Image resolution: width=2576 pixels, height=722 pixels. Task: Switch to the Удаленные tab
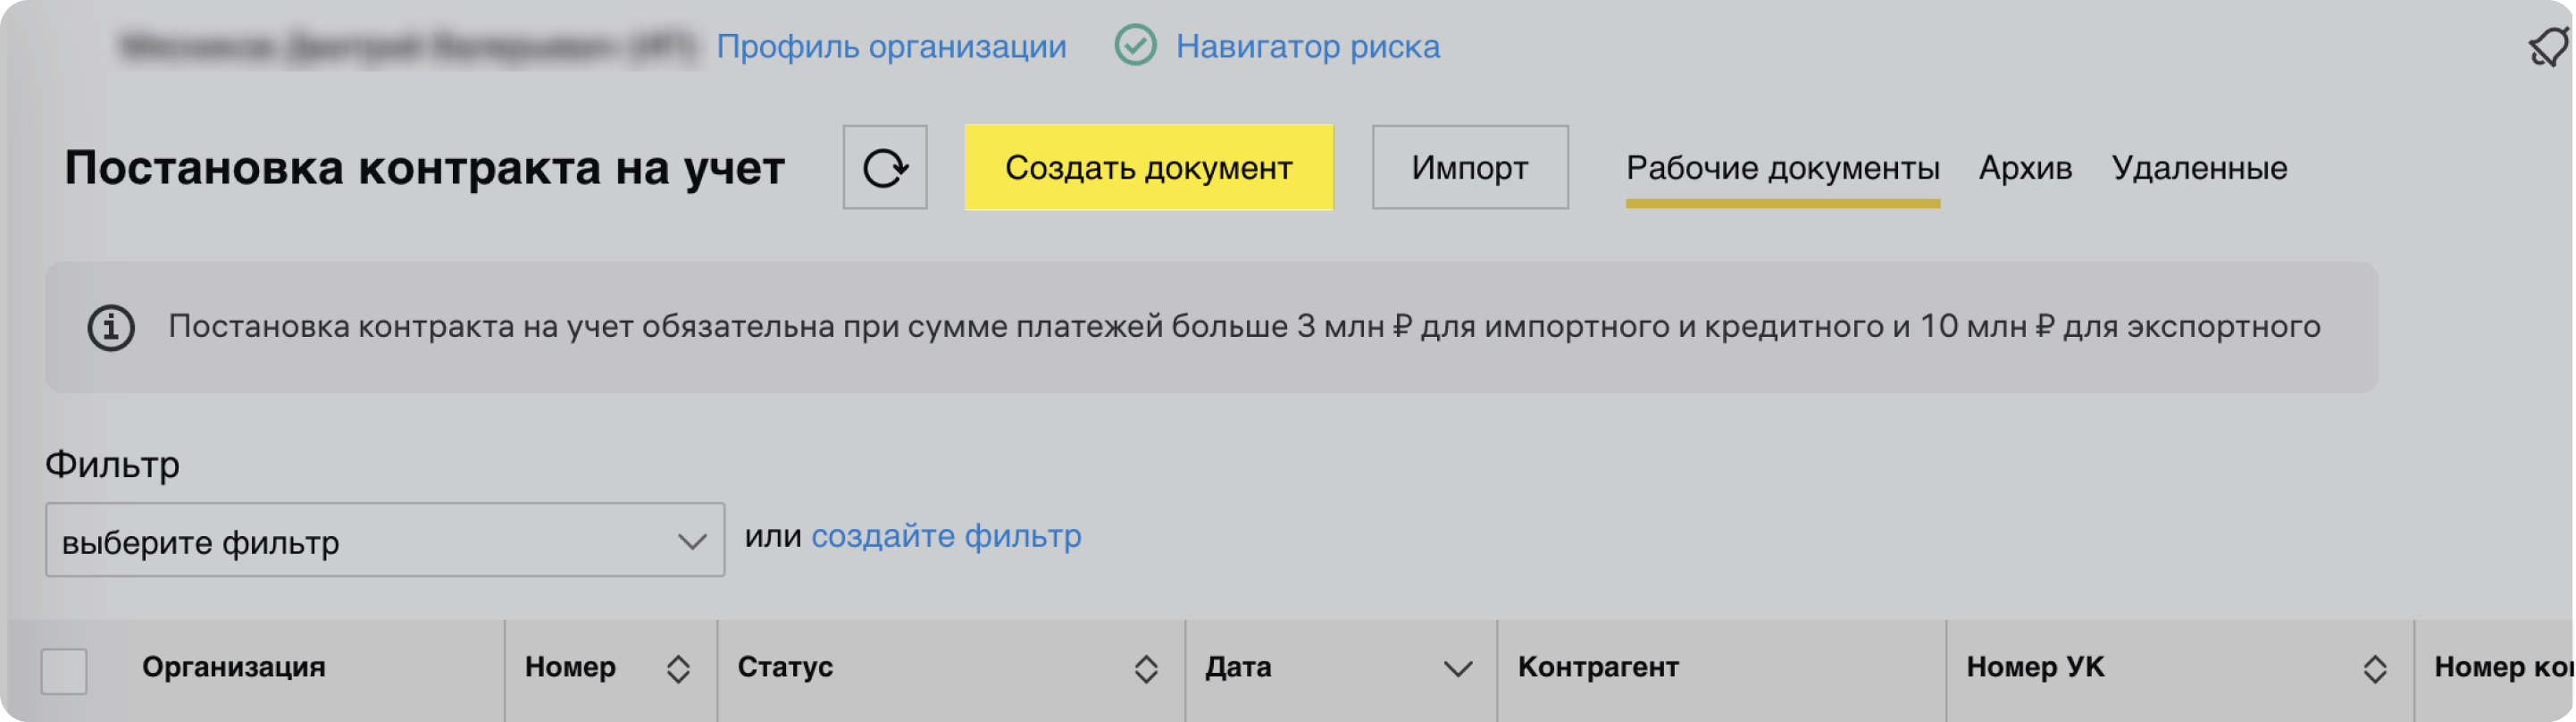click(x=2199, y=168)
